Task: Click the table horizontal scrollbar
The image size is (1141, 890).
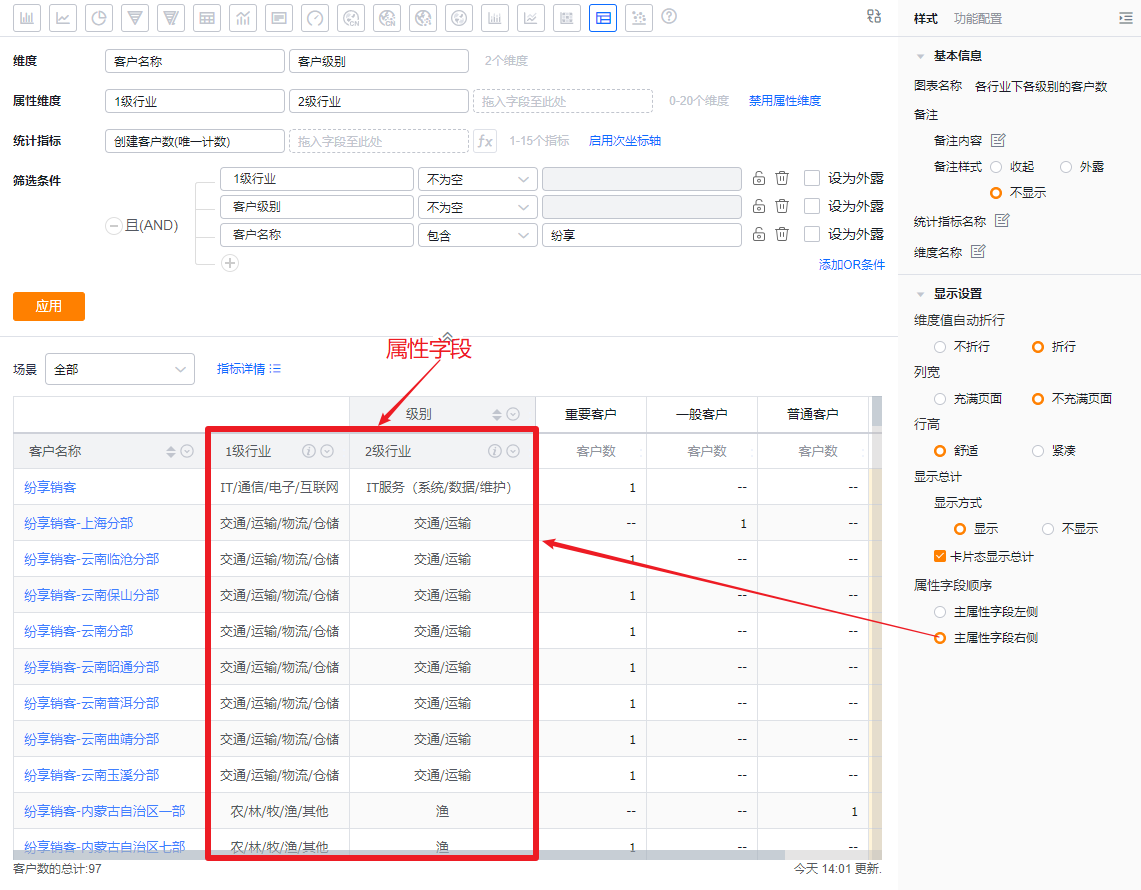Action: tap(399, 855)
